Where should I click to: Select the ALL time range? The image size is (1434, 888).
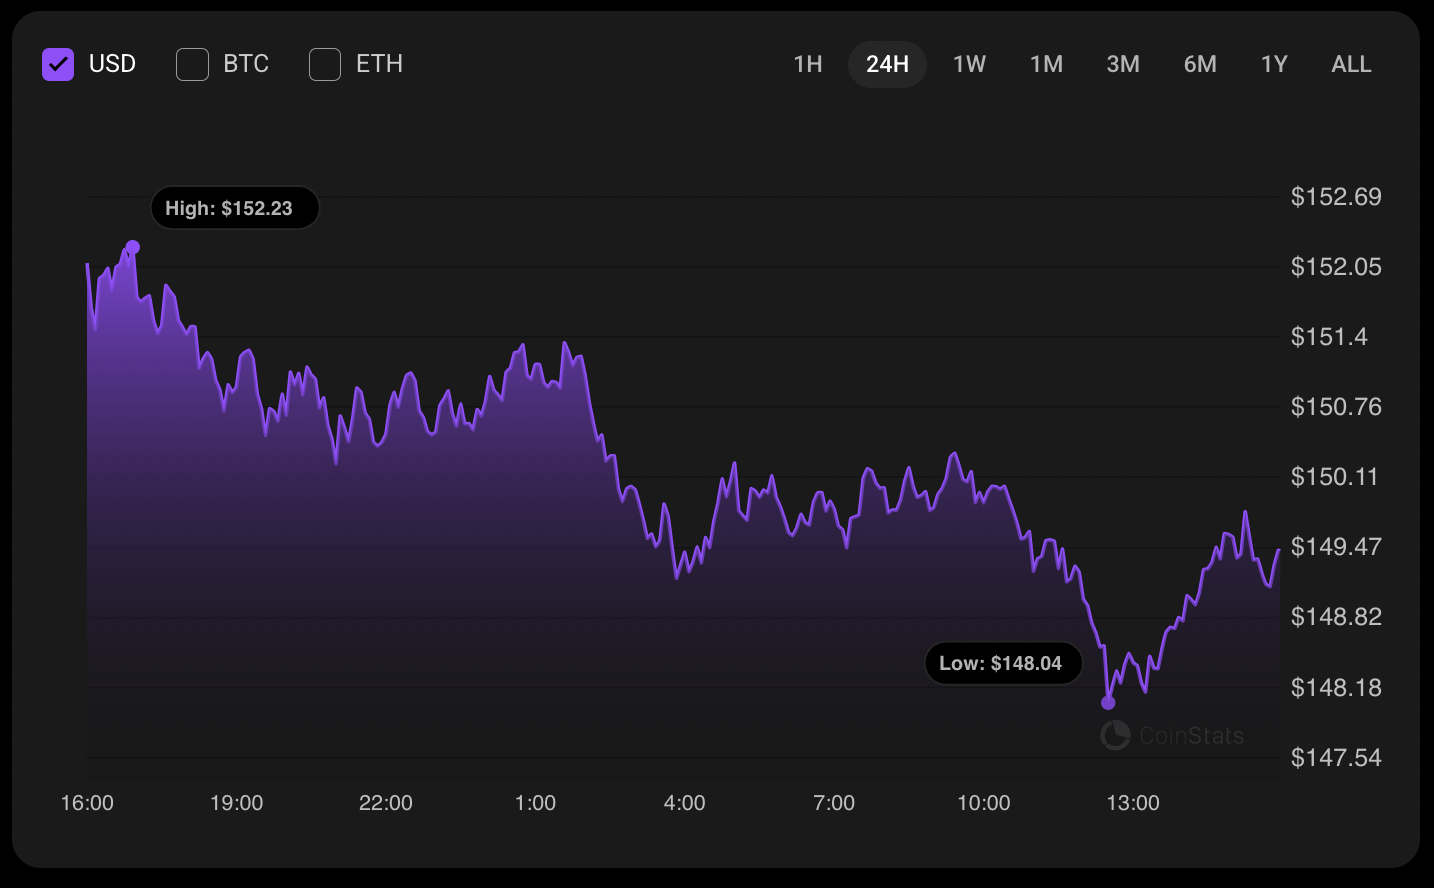1351,64
